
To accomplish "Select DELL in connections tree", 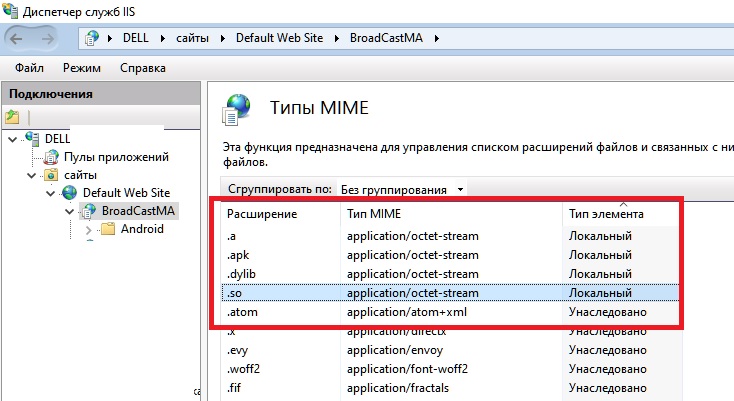I will [58, 139].
